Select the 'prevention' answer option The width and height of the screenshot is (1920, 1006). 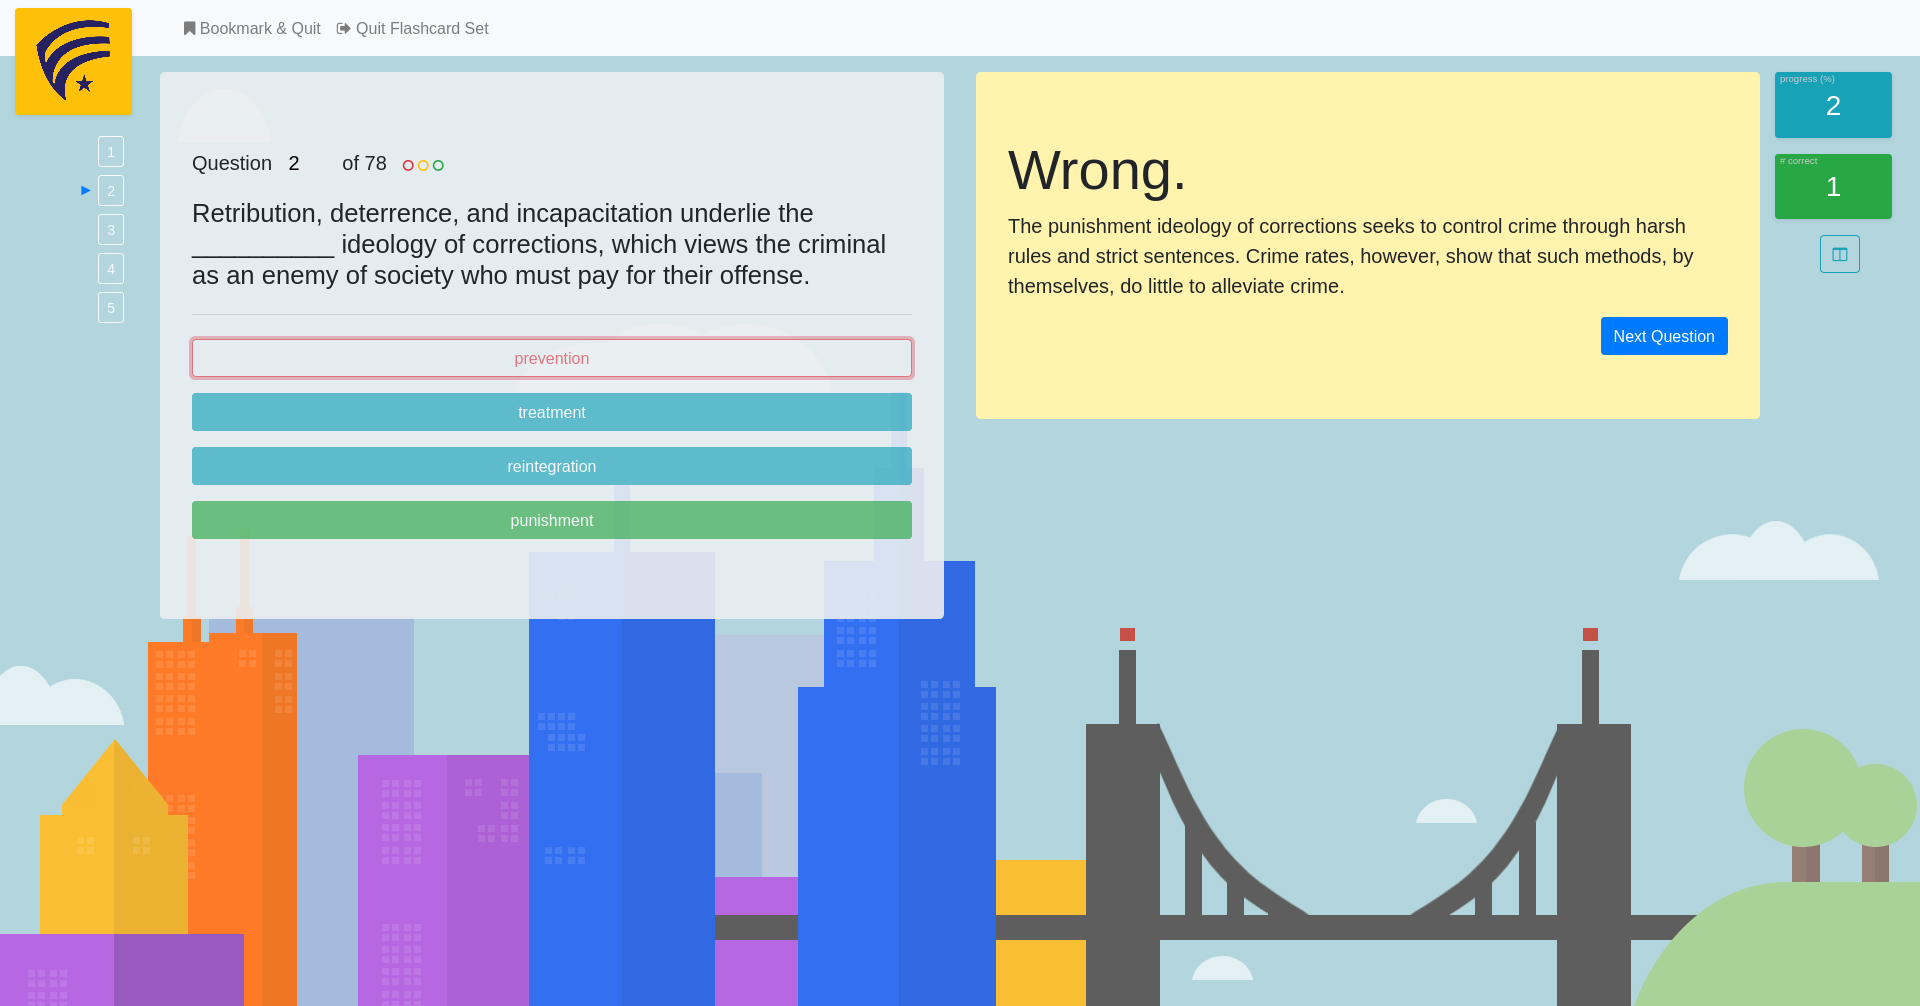552,358
